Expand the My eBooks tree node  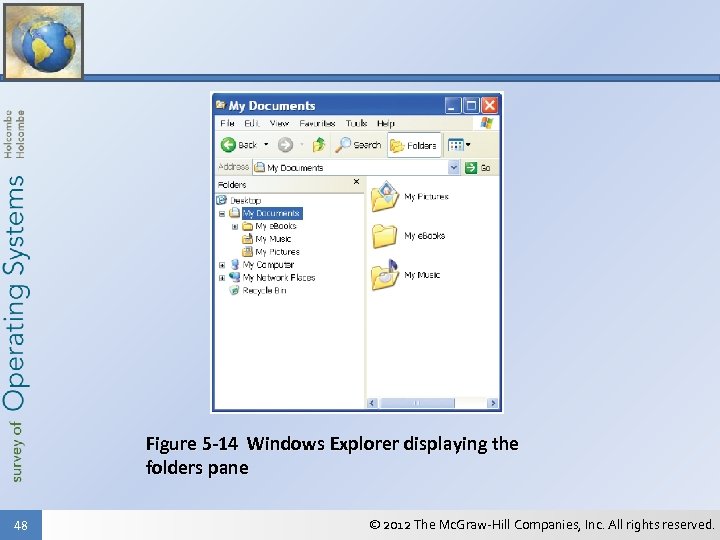point(235,226)
